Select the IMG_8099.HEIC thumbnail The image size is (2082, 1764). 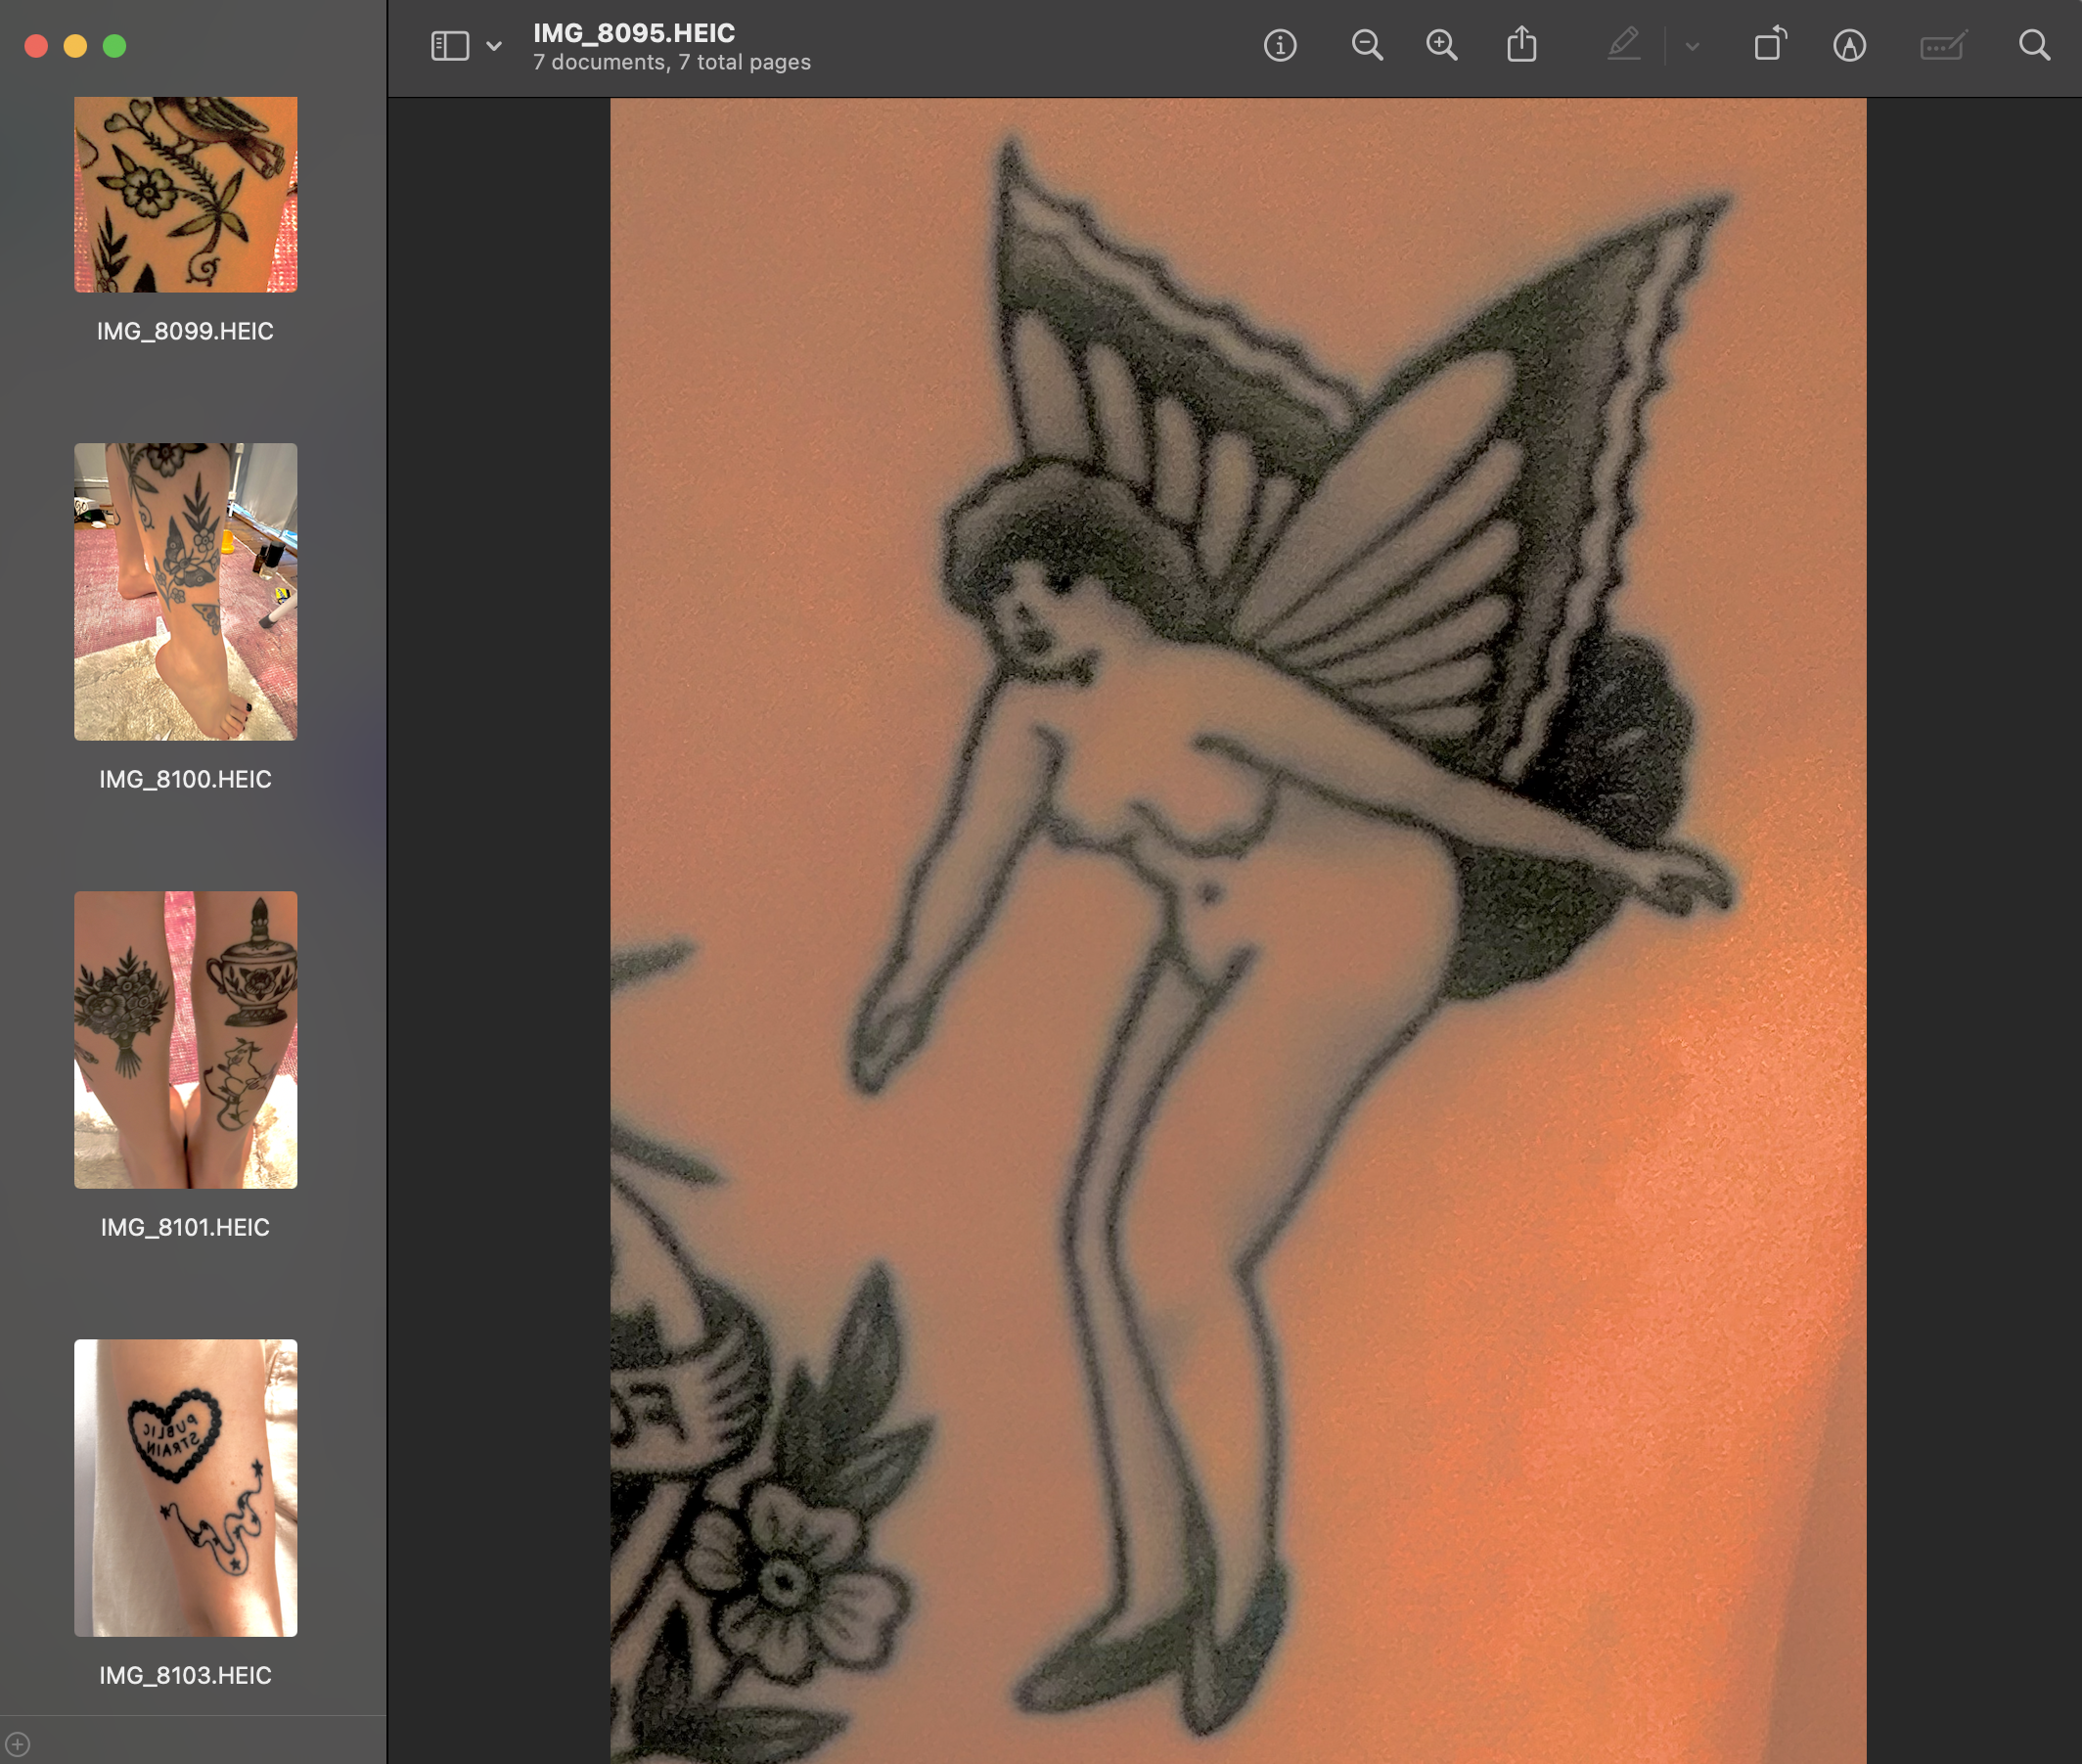coord(185,195)
